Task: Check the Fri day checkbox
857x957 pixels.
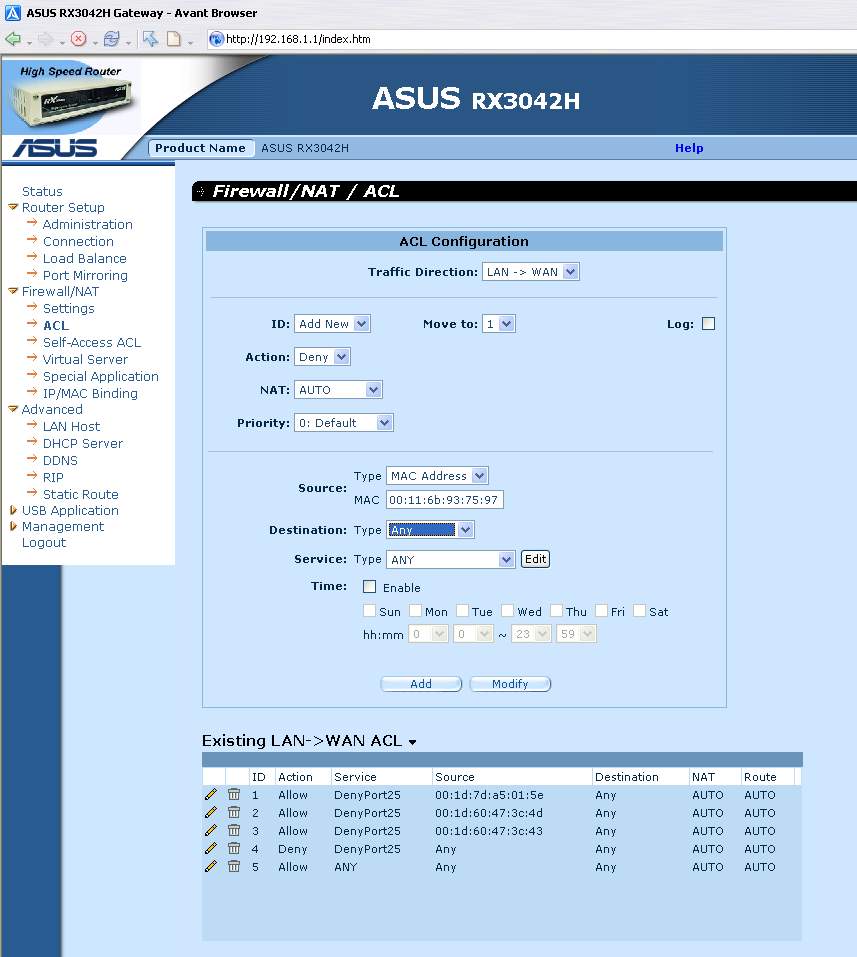Action: tap(601, 611)
